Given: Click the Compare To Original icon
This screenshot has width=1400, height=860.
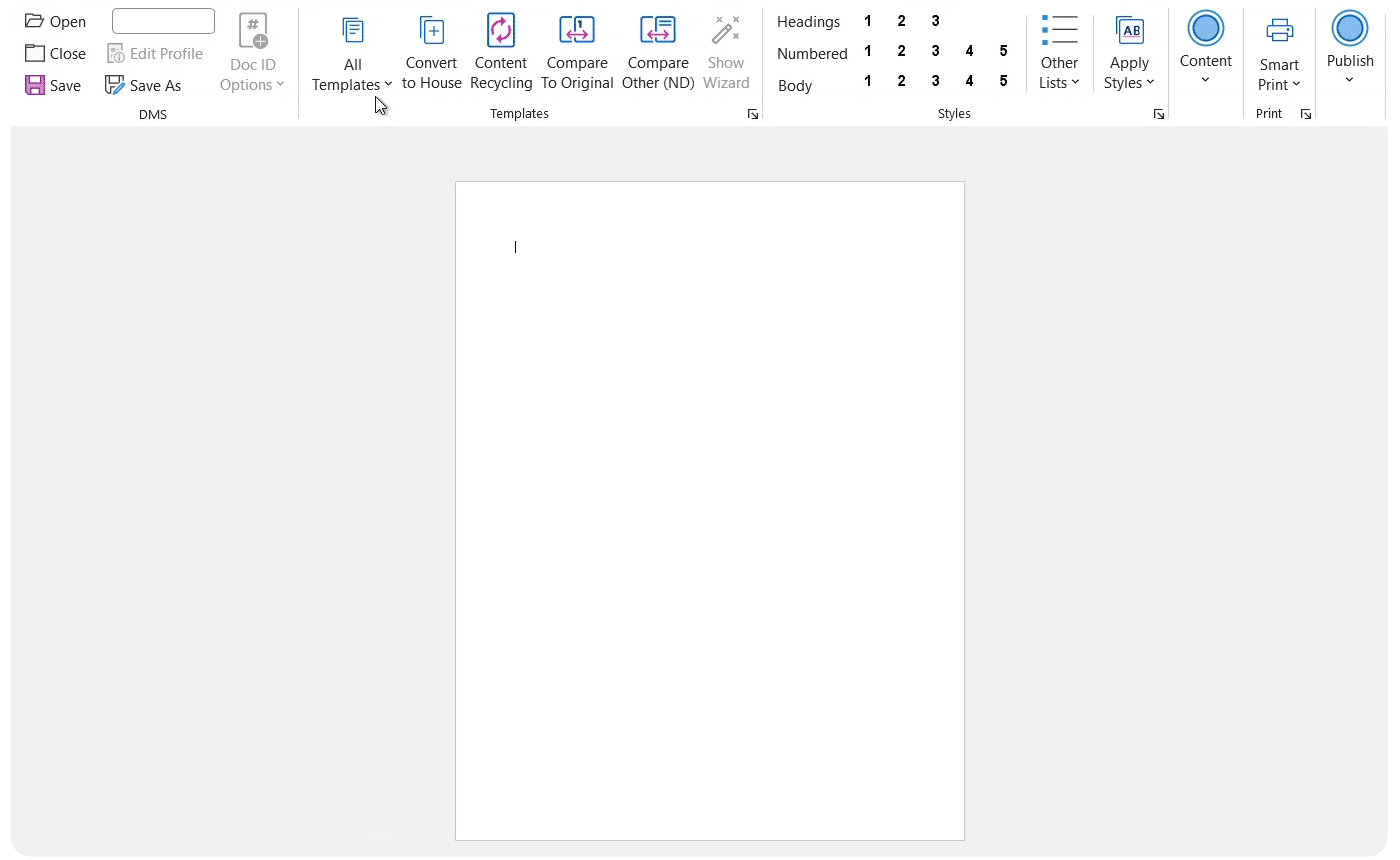Looking at the screenshot, I should pos(577,30).
